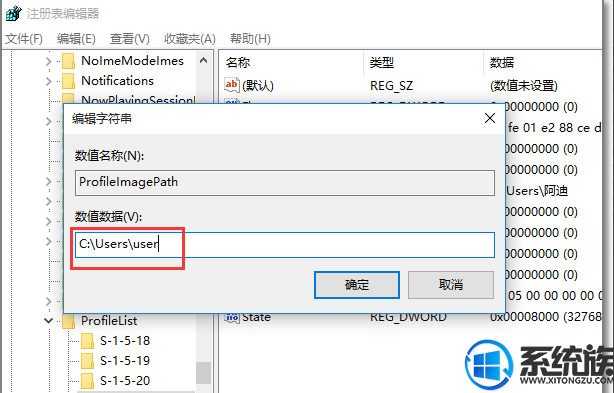Open the 文件(F) menu
This screenshot has height=393, width=614.
point(23,39)
